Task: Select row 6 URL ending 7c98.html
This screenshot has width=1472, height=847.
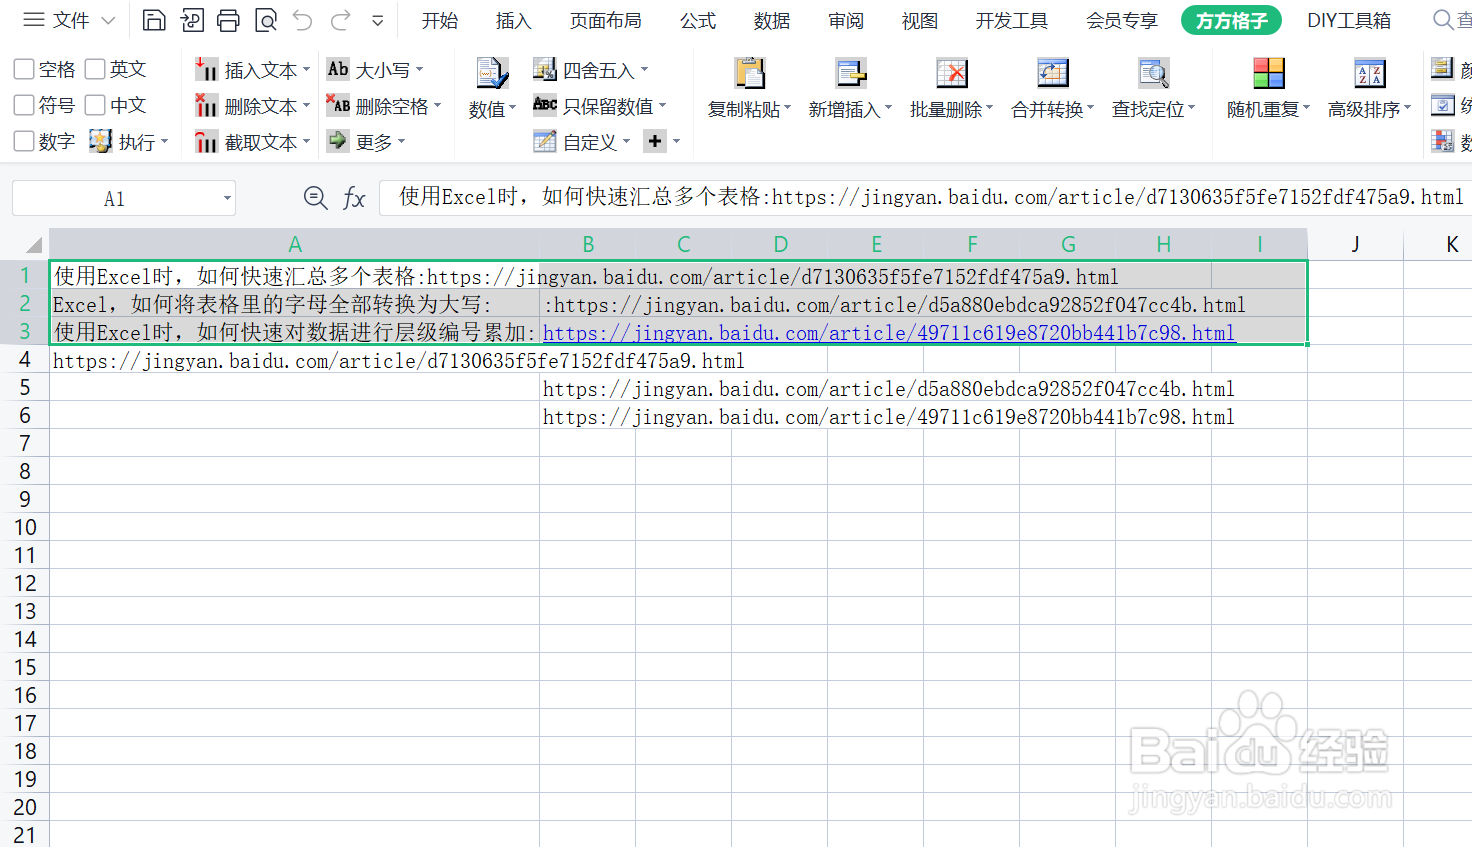Action: 889,417
